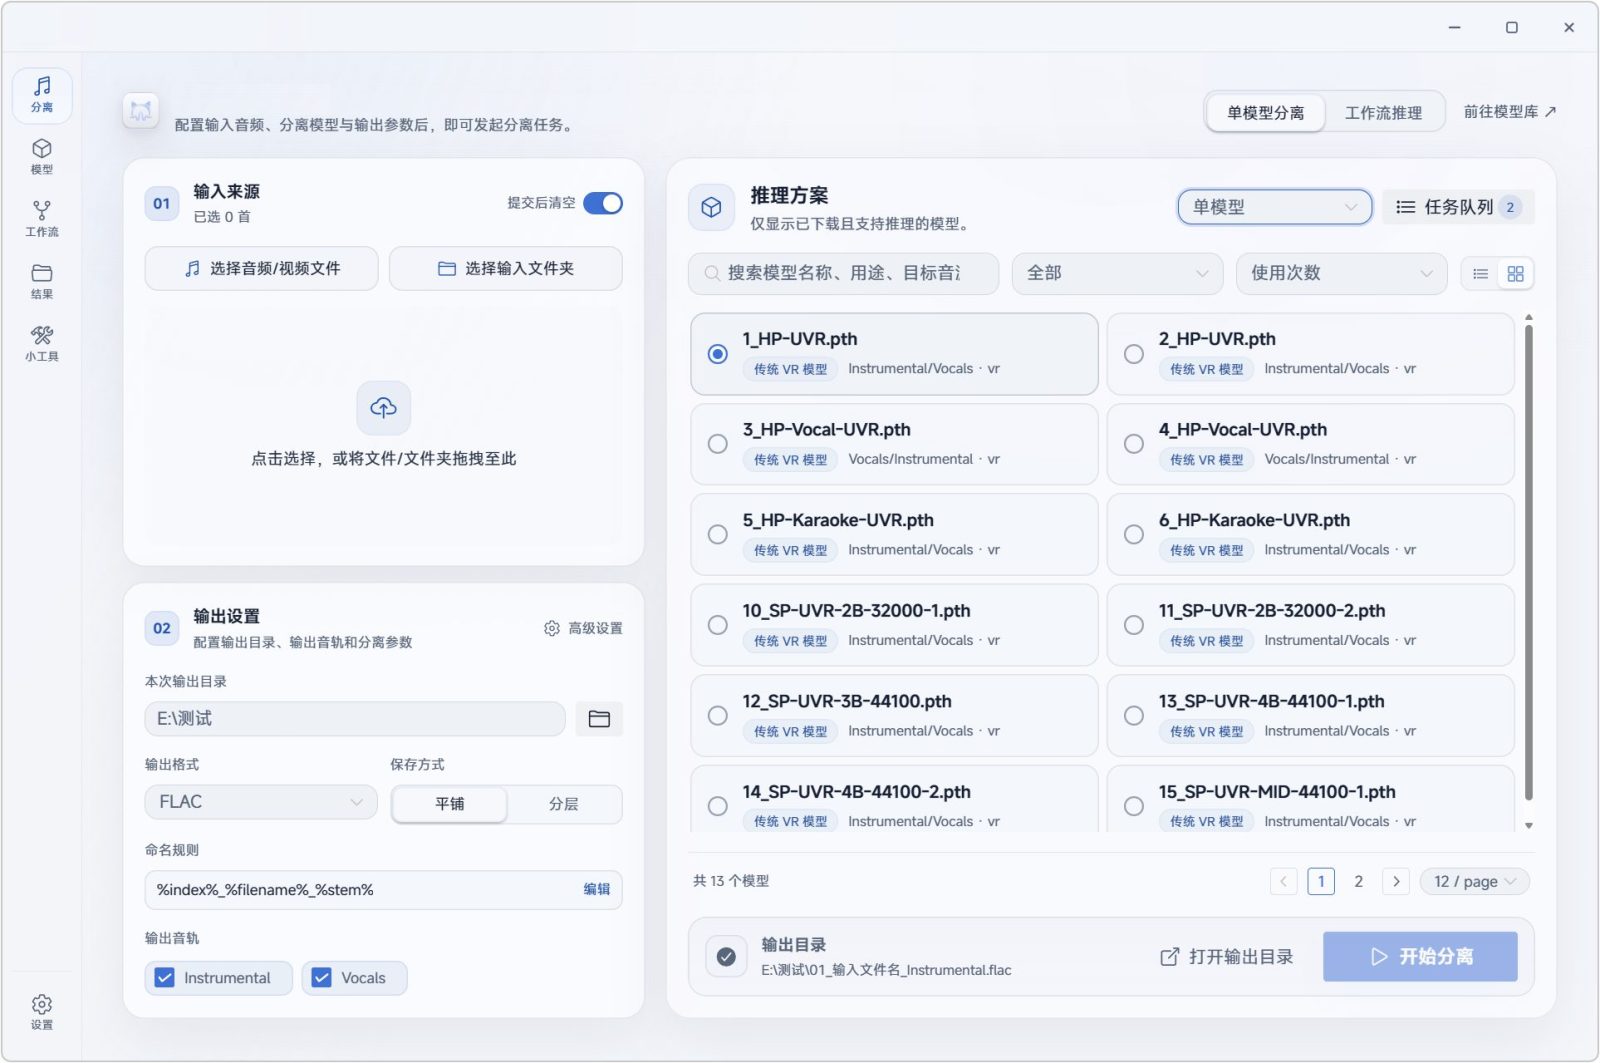Select the 2_HP-UVR.pth model radio
The width and height of the screenshot is (1600, 1063).
[1134, 354]
